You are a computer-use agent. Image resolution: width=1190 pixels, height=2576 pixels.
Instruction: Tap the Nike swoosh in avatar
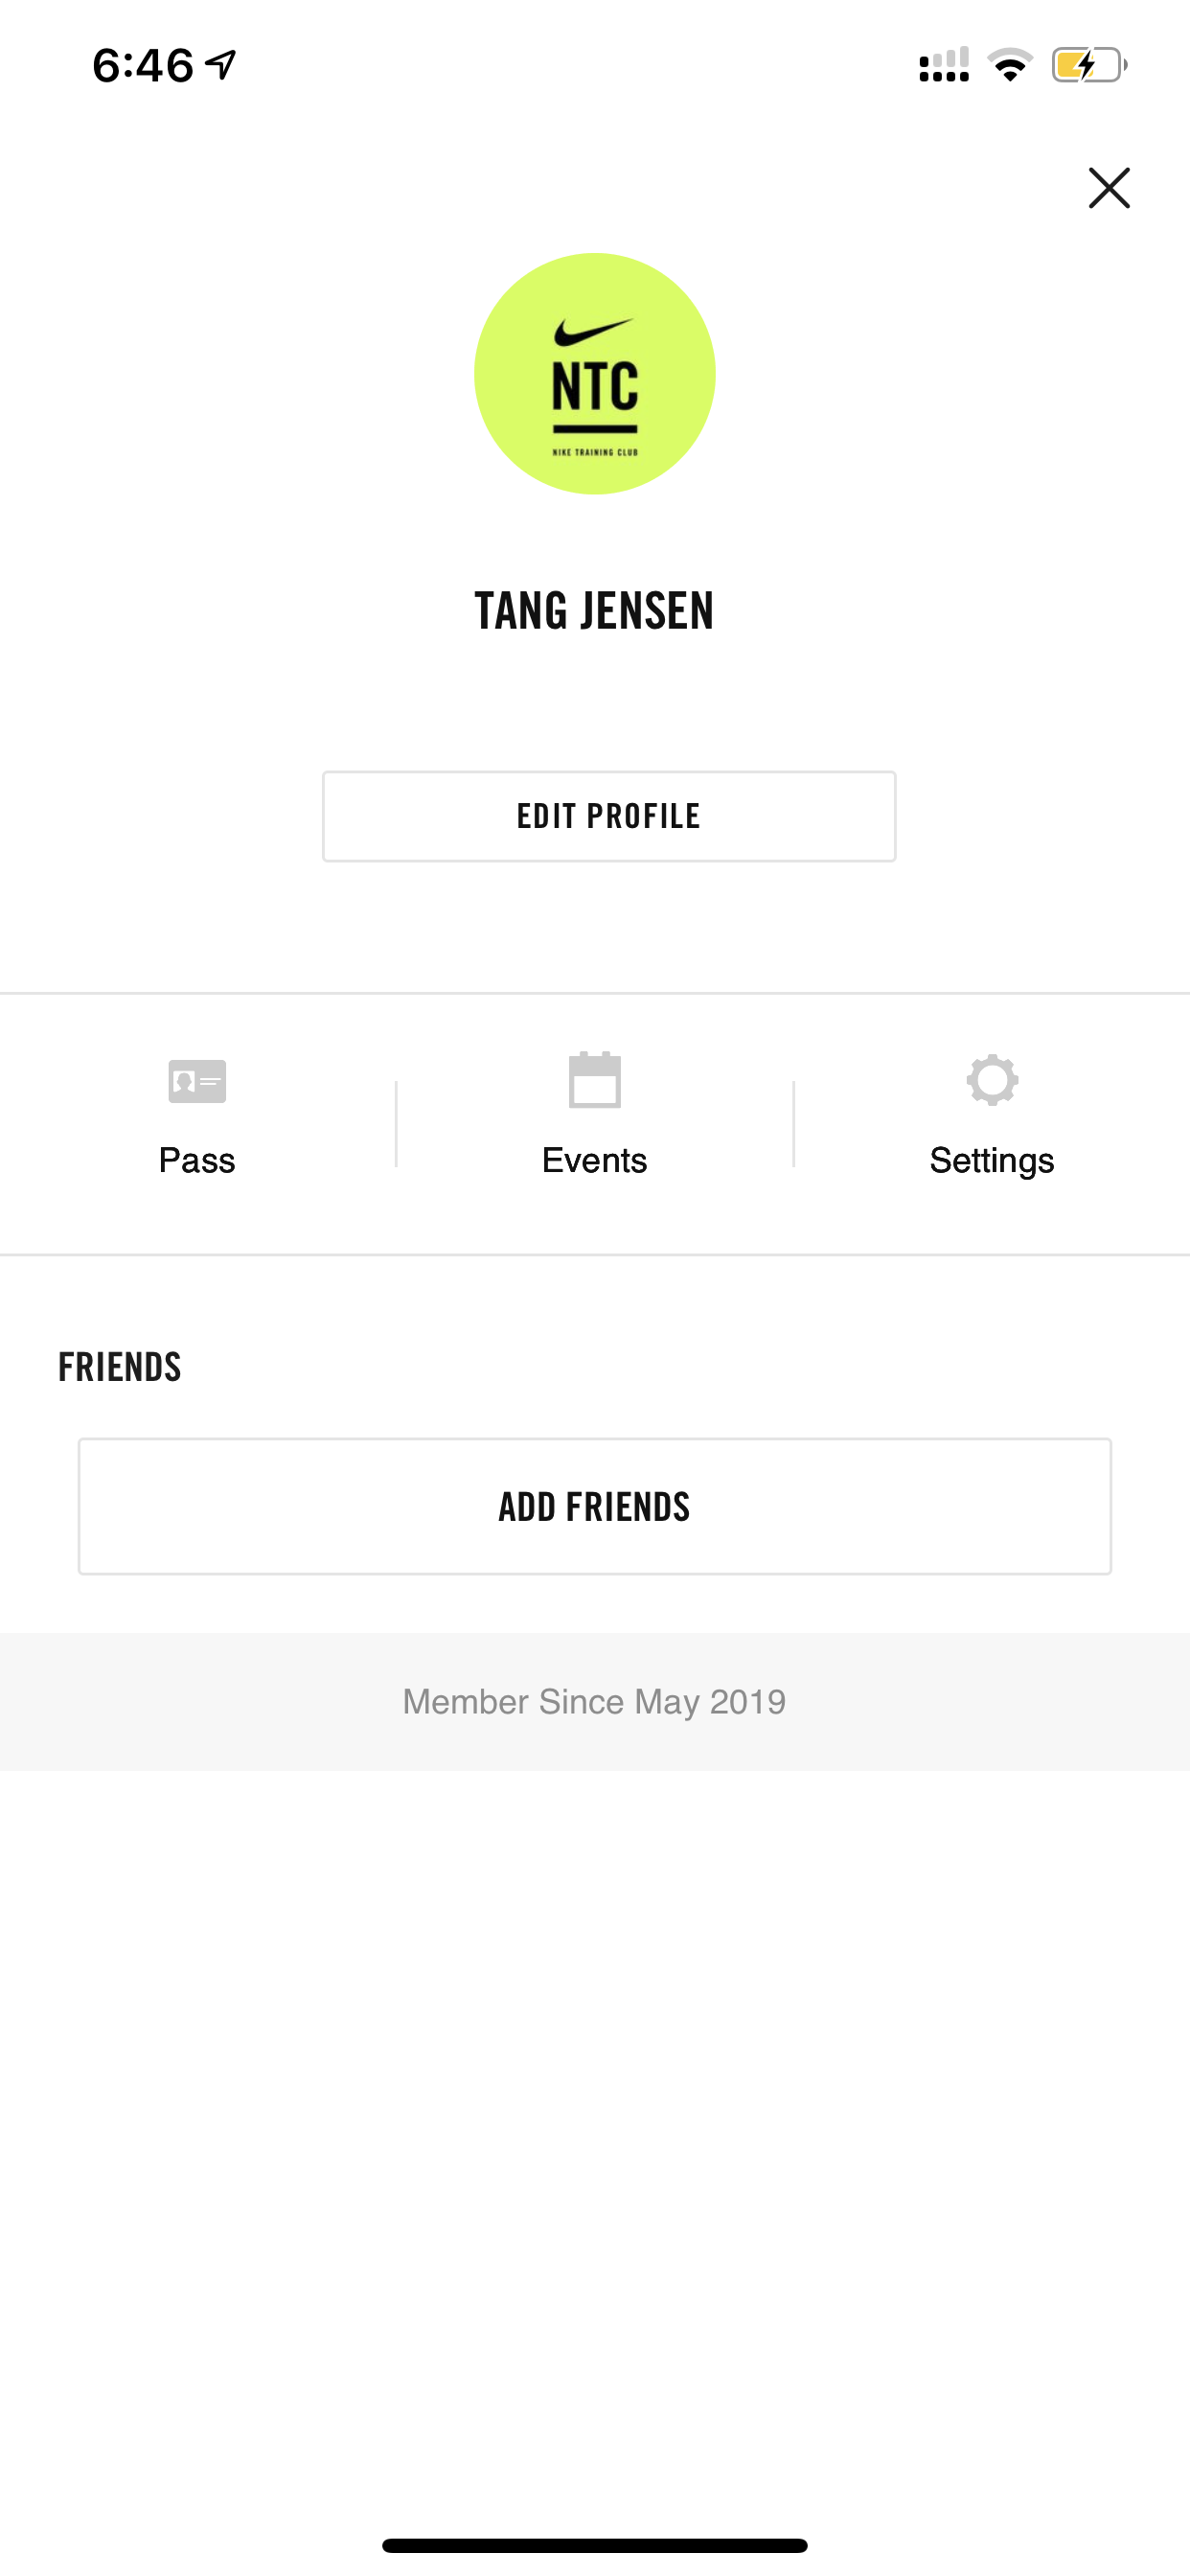(x=594, y=333)
